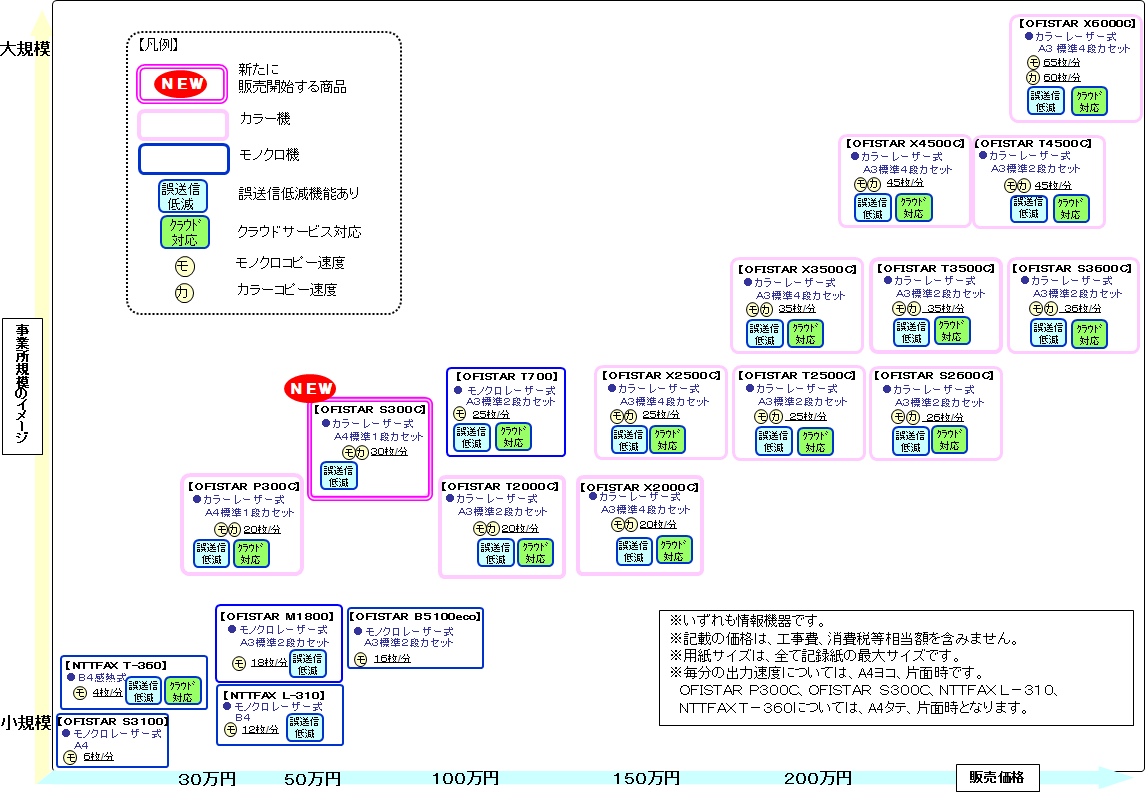This screenshot has width=1145, height=792.
Task: Click the クラウド対応 badge on NTTFAX T-360
Action: [x=183, y=691]
